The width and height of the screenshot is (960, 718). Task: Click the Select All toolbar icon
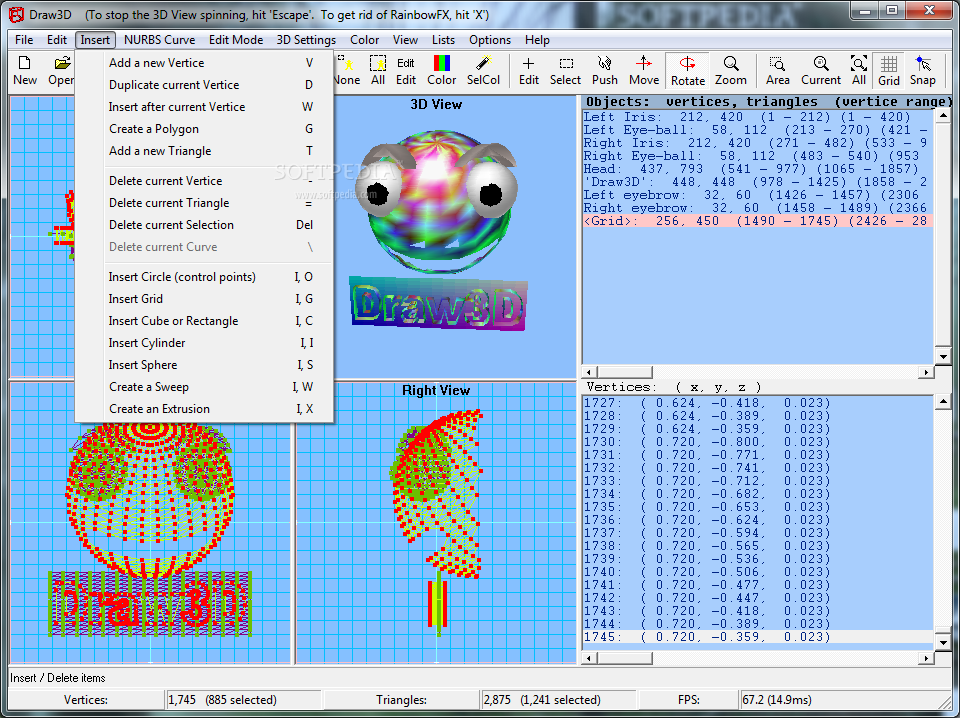click(x=378, y=70)
